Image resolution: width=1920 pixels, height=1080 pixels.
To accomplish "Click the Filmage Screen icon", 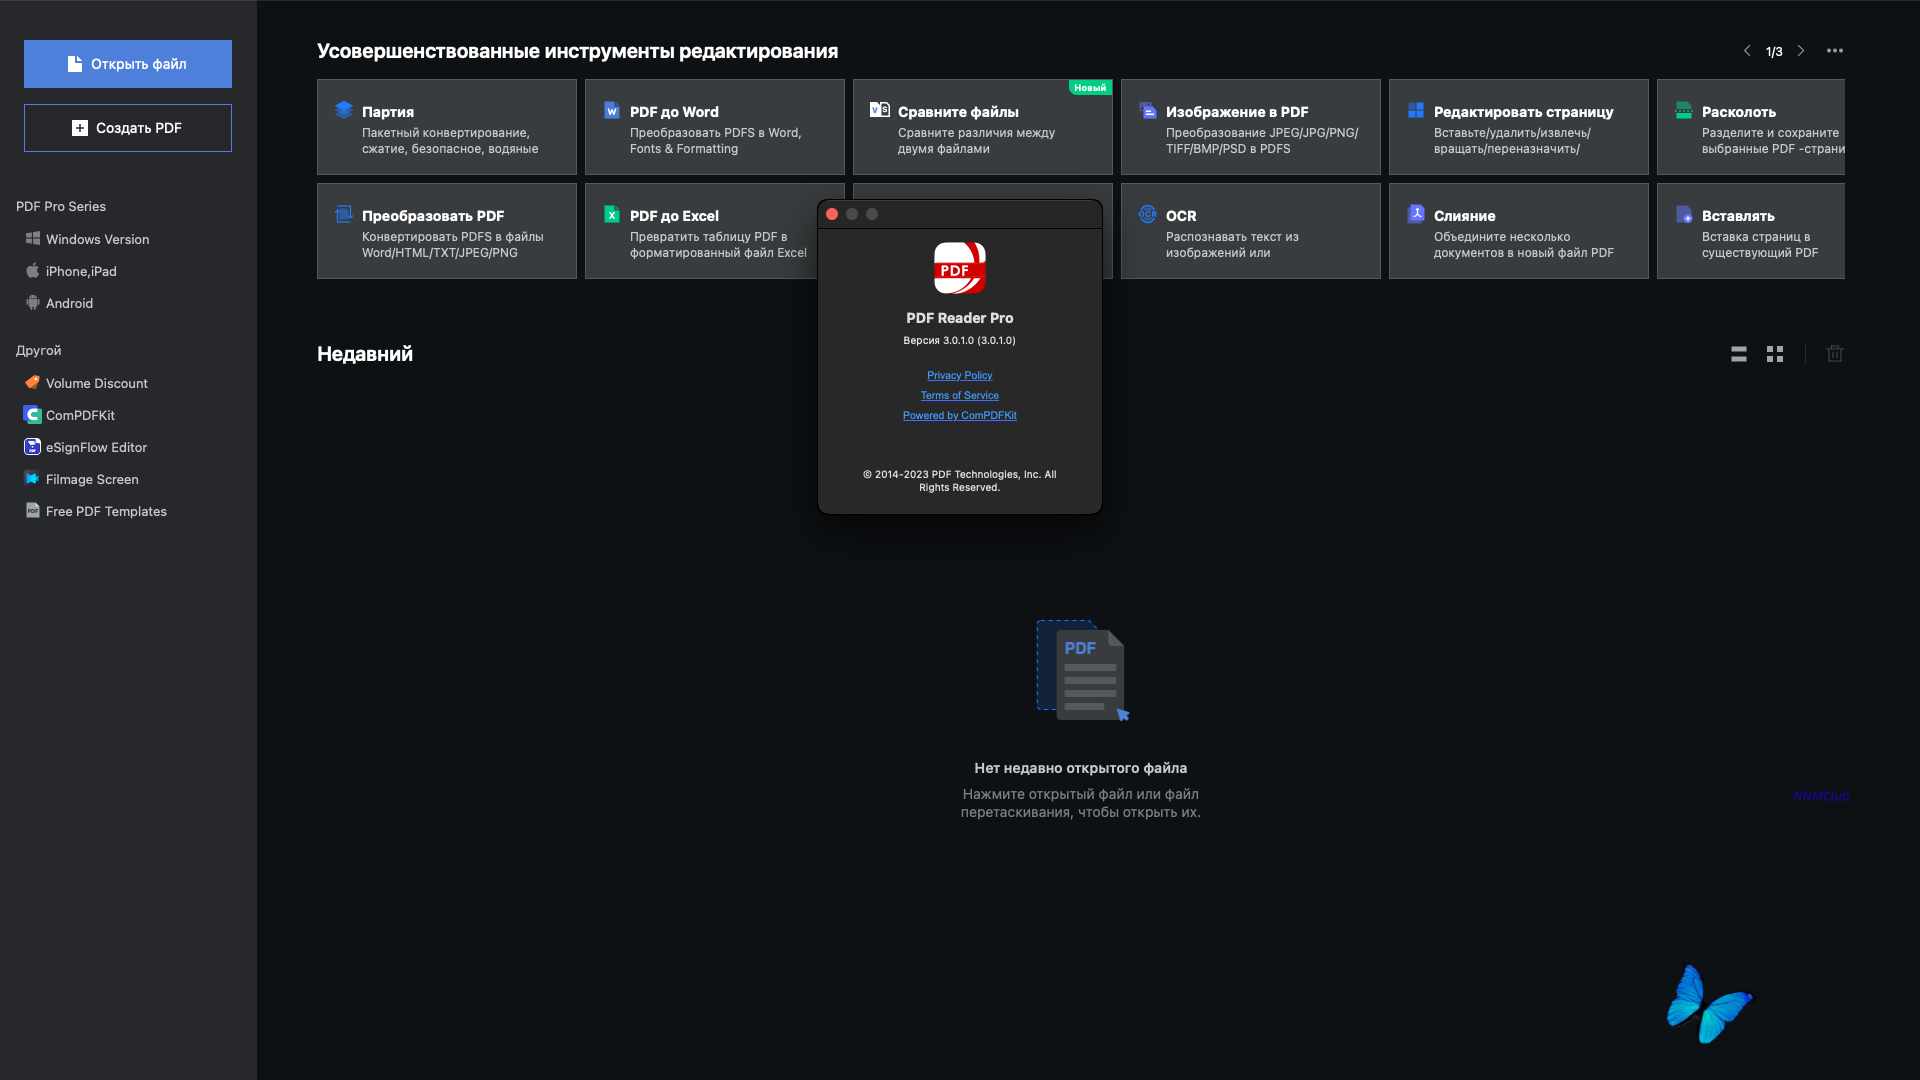I will (x=33, y=478).
